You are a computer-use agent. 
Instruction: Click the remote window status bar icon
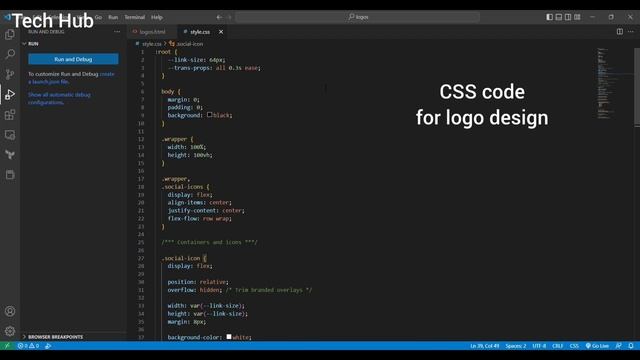pyautogui.click(x=7, y=346)
